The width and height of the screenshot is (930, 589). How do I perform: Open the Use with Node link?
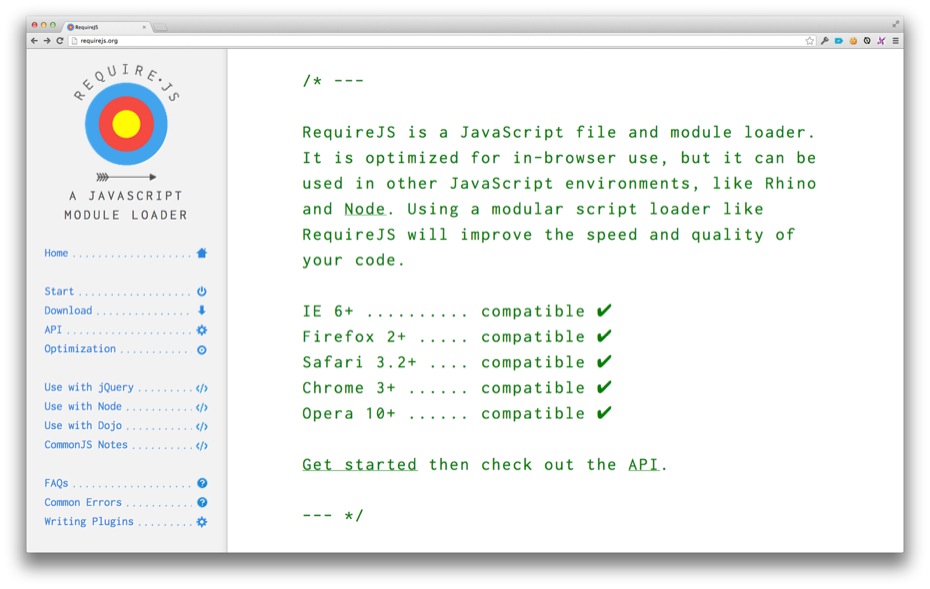pyautogui.click(x=83, y=406)
